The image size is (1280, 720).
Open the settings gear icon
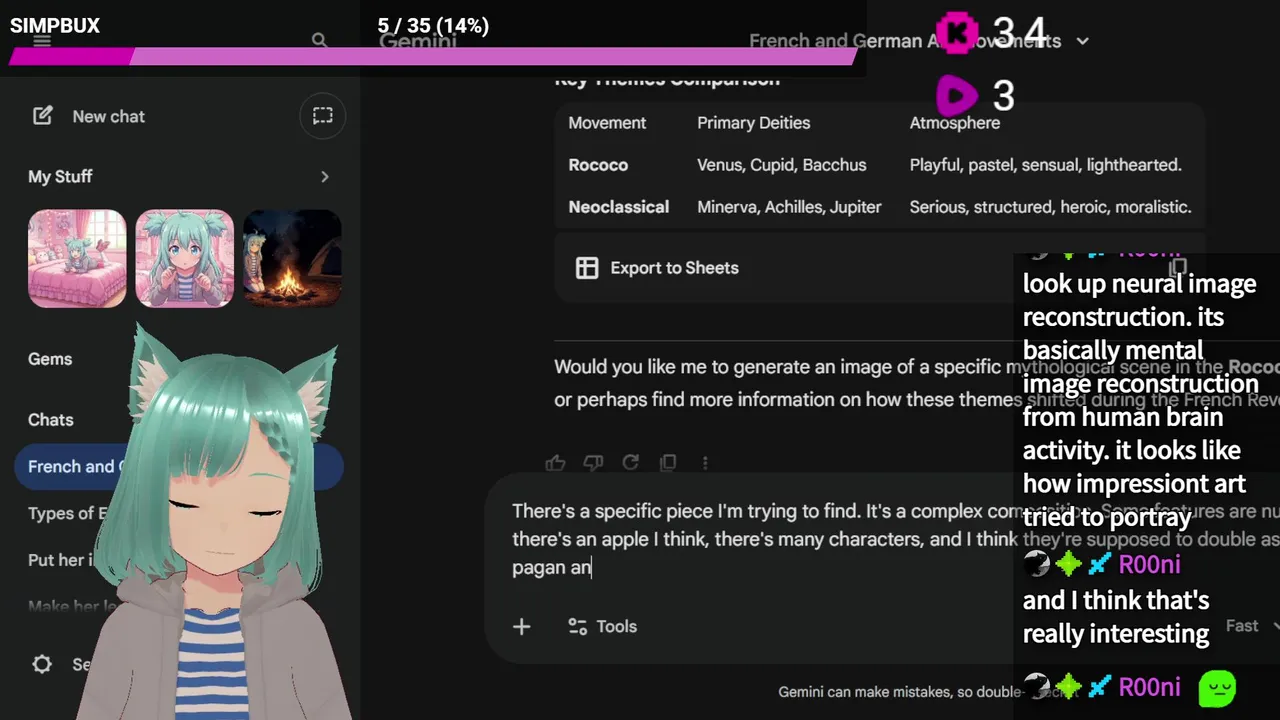click(x=42, y=664)
